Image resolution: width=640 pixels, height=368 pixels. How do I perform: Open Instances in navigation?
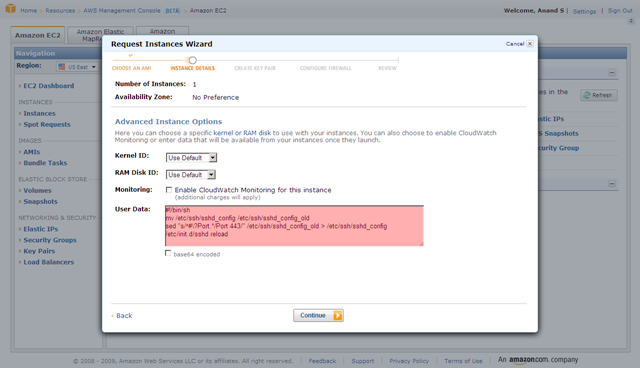coord(39,113)
